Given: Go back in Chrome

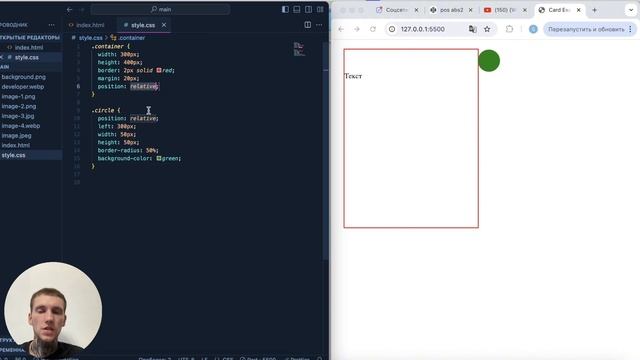Looking at the screenshot, I should pyautogui.click(x=341, y=29).
